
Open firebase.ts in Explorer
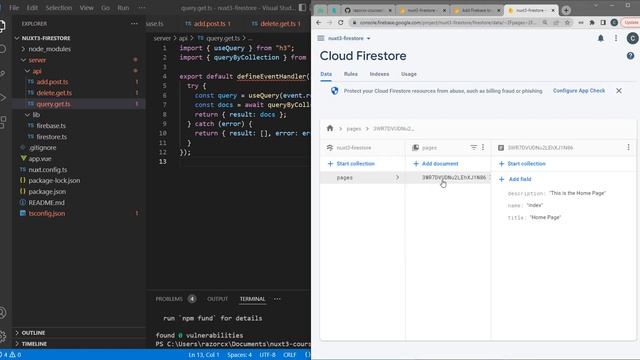click(51, 126)
